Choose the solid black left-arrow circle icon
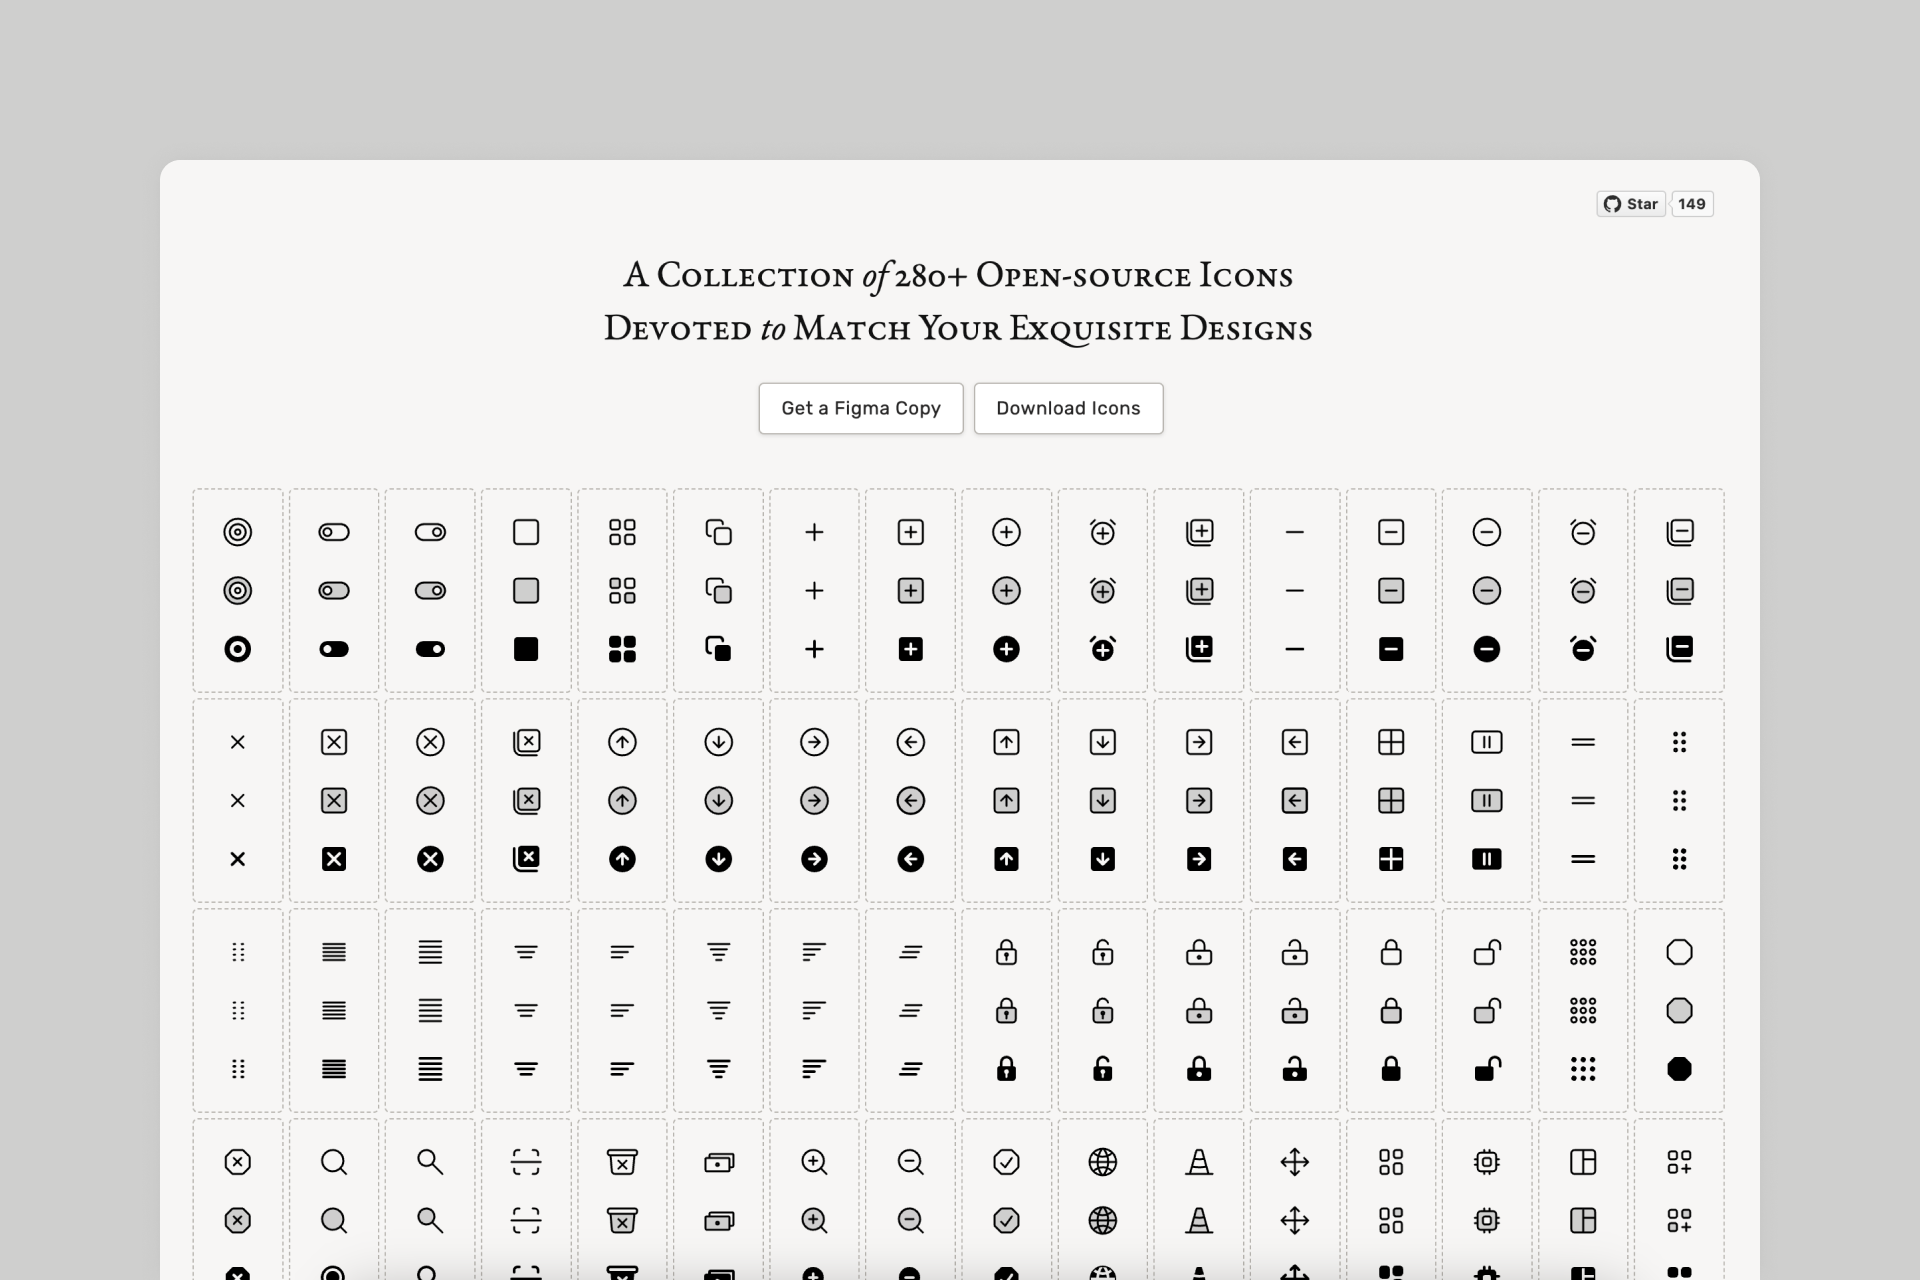The image size is (1920, 1280). pyautogui.click(x=910, y=859)
